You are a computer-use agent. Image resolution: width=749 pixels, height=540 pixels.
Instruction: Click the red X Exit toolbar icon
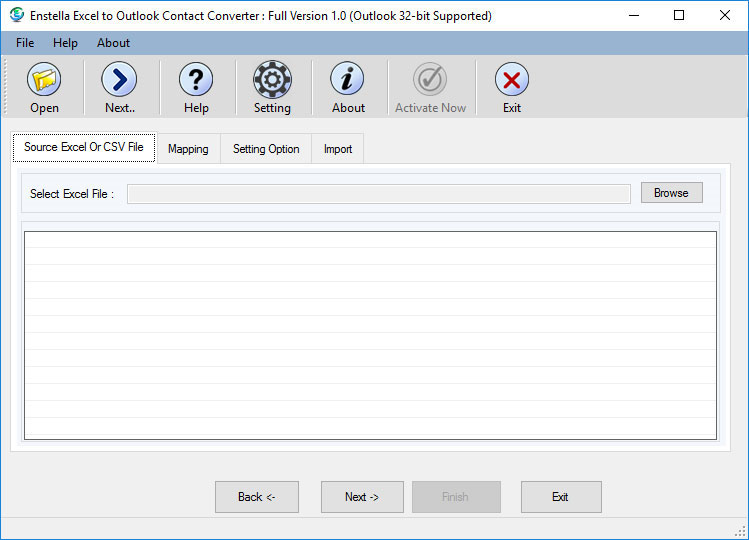tap(512, 79)
